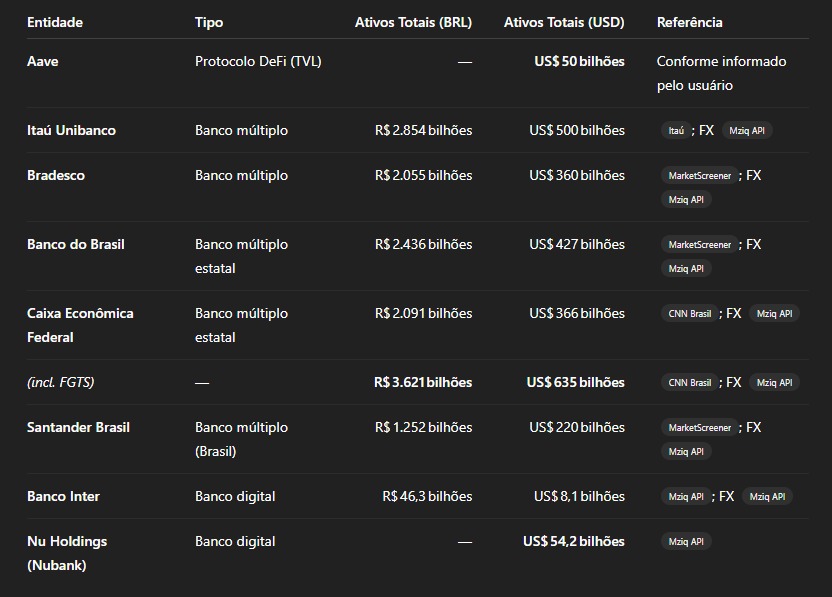This screenshot has width=832, height=597.
Task: Select the R$ 1.252 bilhões value
Action: point(423,428)
